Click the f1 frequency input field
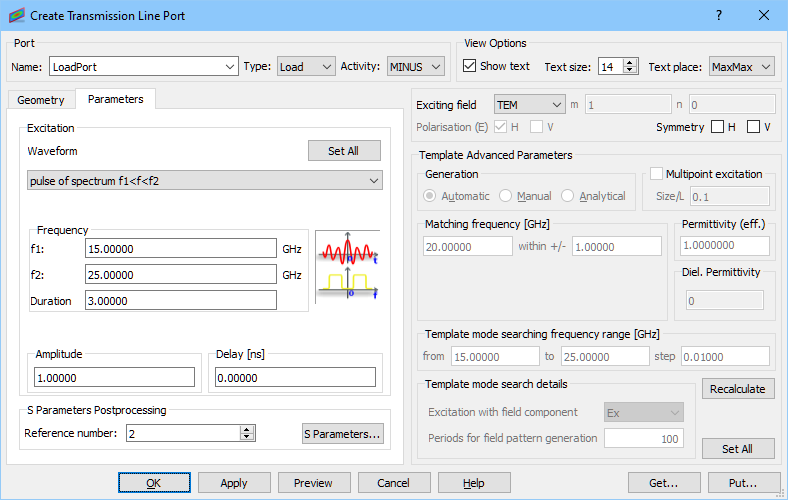Screen dimensions: 788x500 coord(181,248)
